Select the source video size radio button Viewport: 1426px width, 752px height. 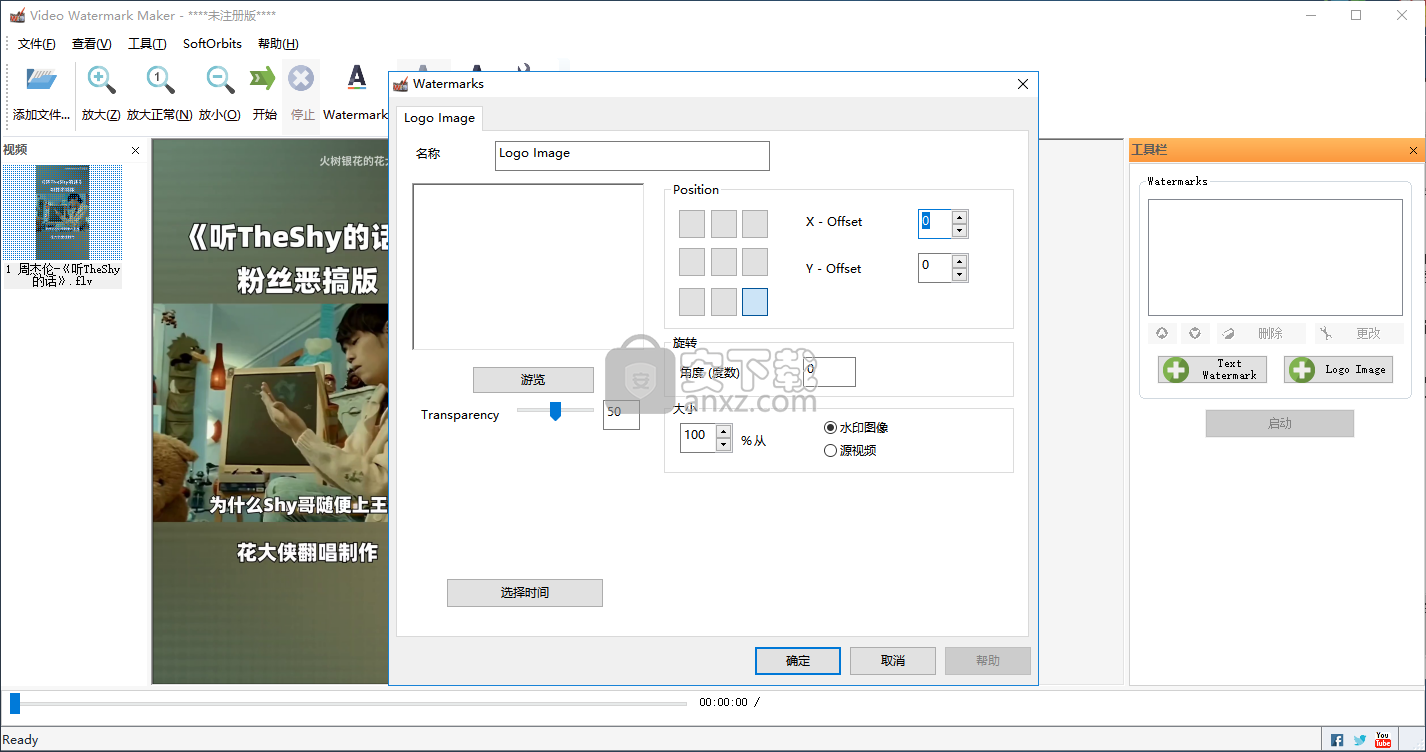[x=830, y=451]
